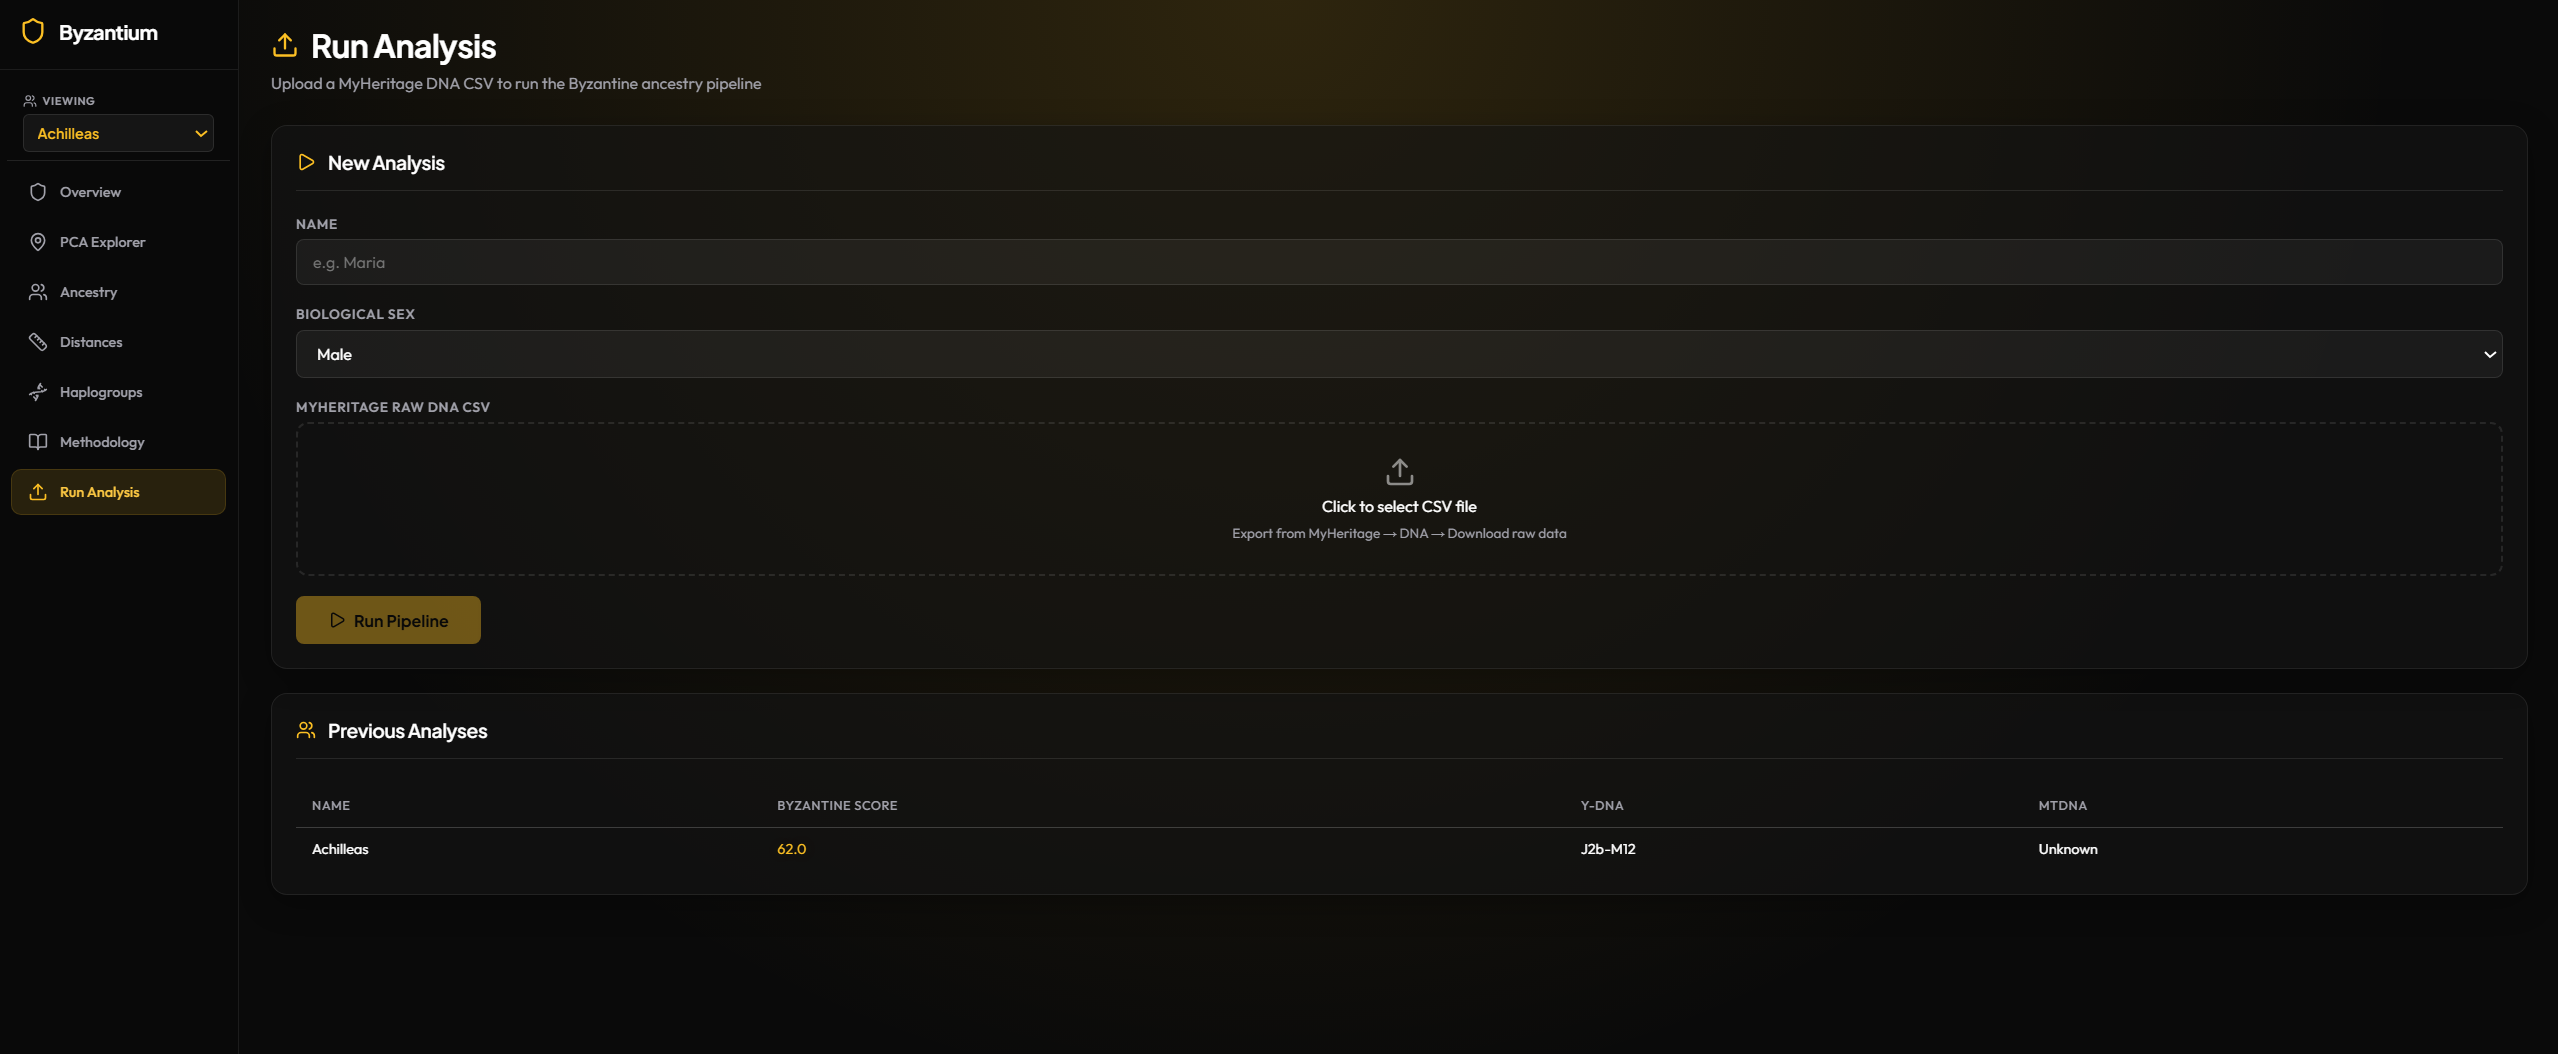This screenshot has height=1054, width=2558.
Task: Click the chevron arrow on Male selector
Action: point(2489,354)
